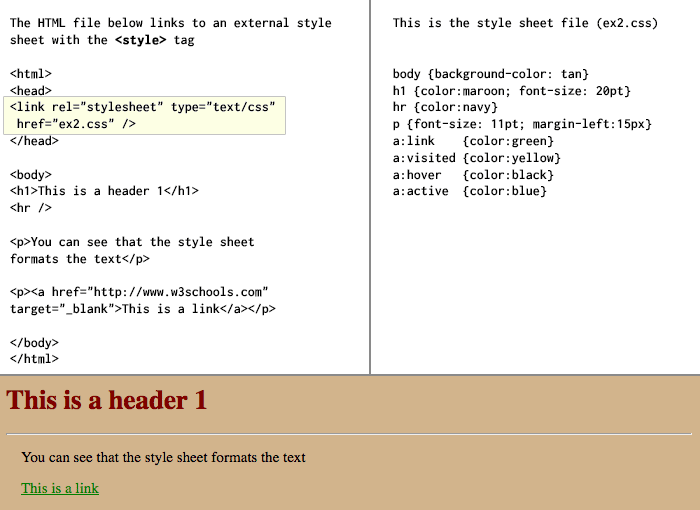Click the a:visited {color:yellow} rule
Image resolution: width=700 pixels, height=510 pixels.
click(477, 158)
